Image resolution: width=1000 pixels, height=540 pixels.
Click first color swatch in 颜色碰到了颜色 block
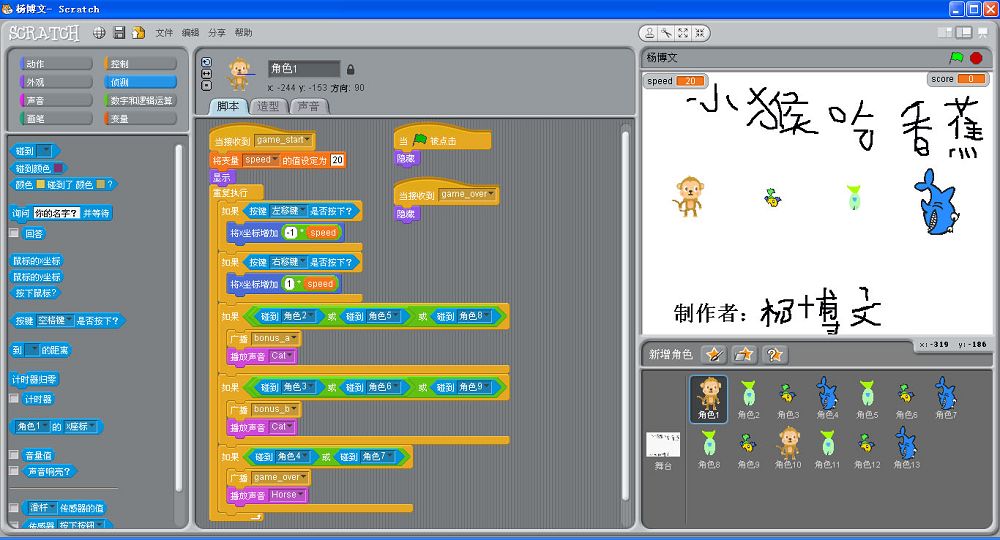tap(40, 185)
